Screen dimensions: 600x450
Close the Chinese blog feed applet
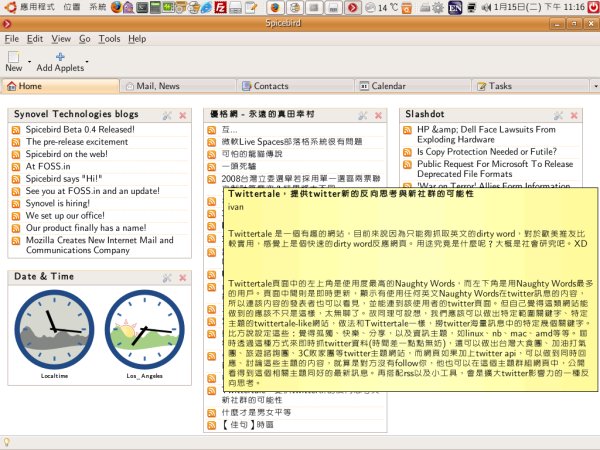point(378,115)
